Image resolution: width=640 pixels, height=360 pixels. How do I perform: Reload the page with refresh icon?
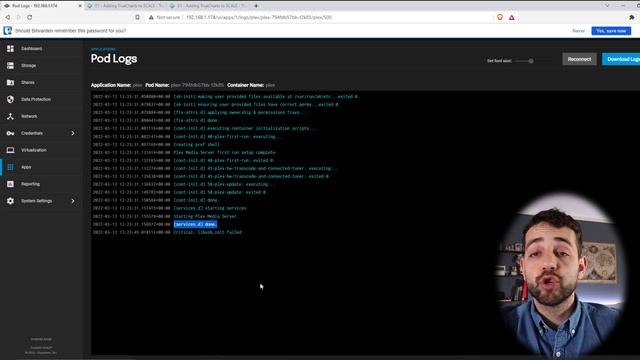tap(30, 17)
